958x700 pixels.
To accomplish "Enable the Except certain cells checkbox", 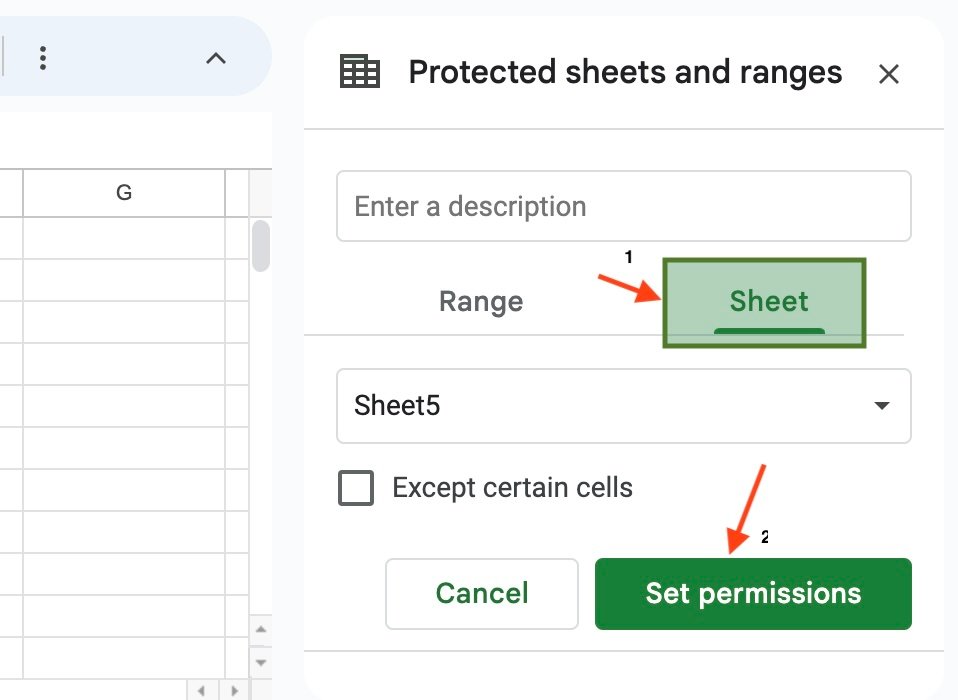I will [x=357, y=488].
